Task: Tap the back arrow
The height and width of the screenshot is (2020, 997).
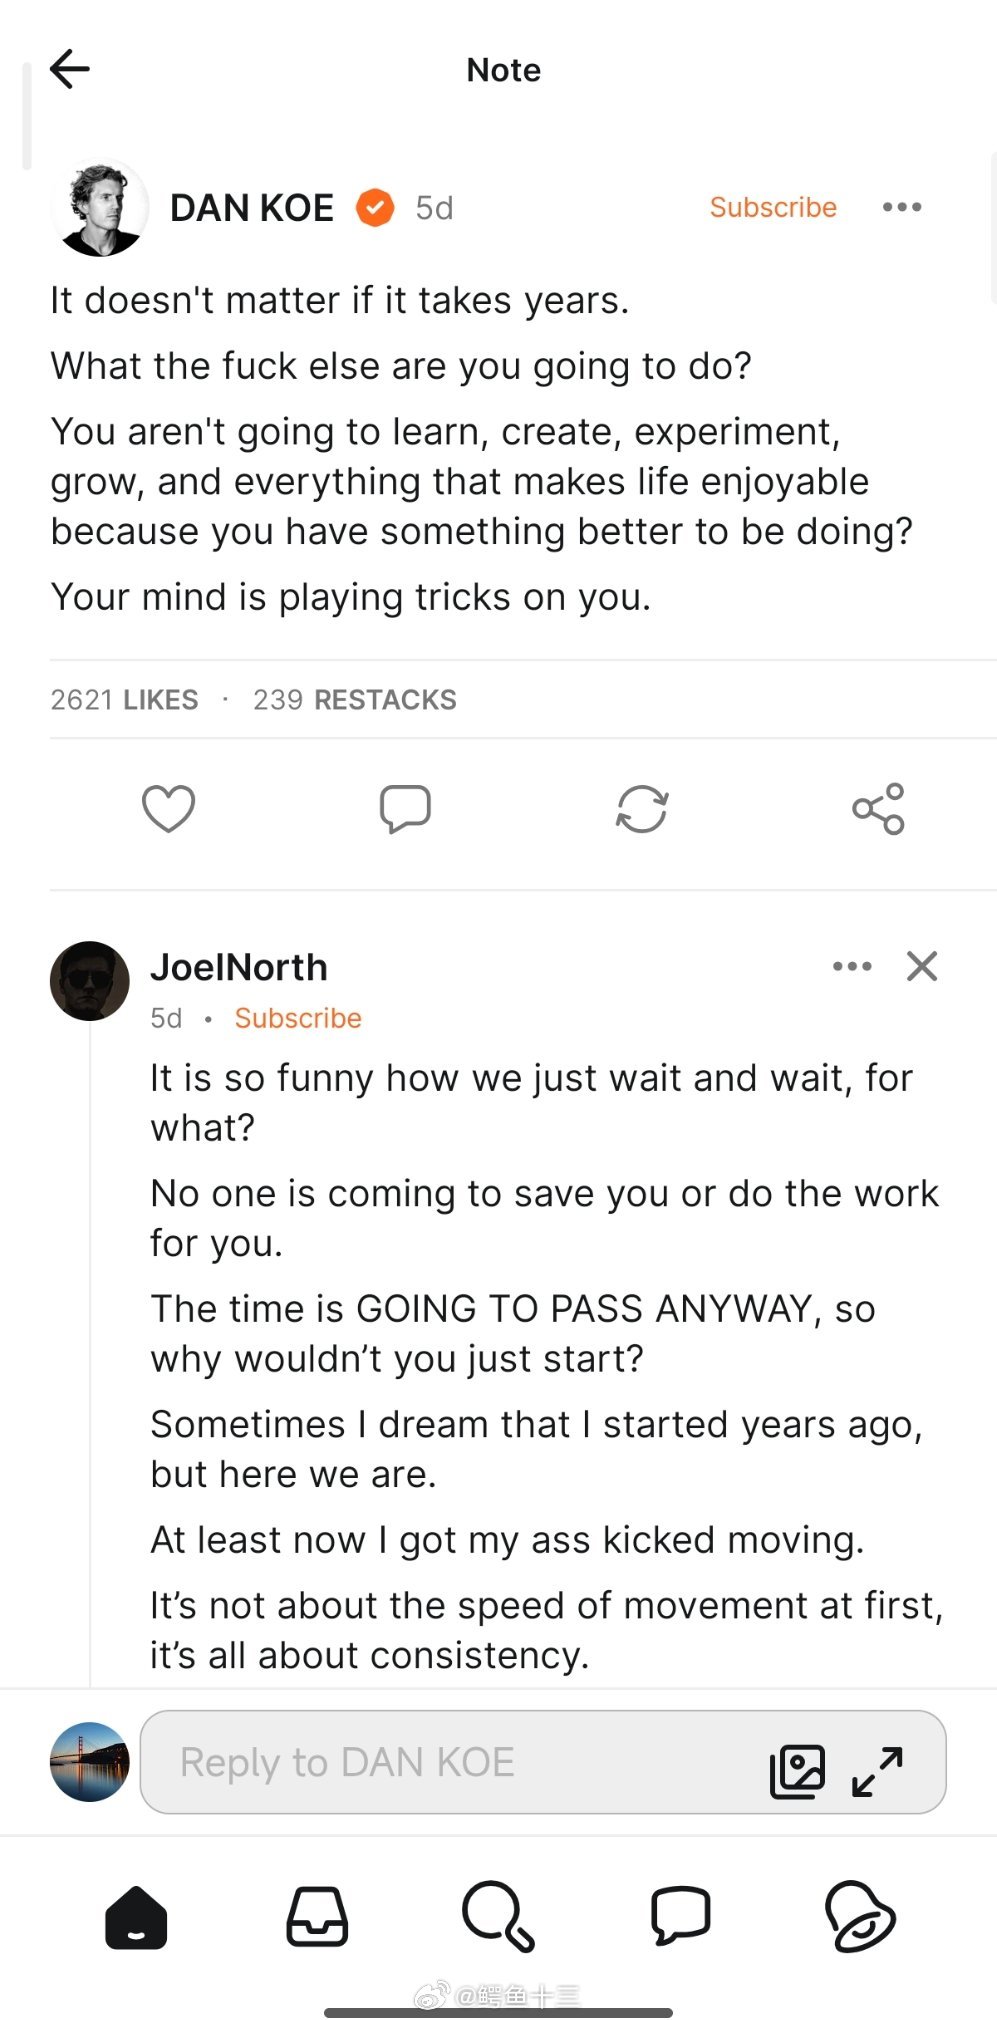Action: [x=70, y=69]
